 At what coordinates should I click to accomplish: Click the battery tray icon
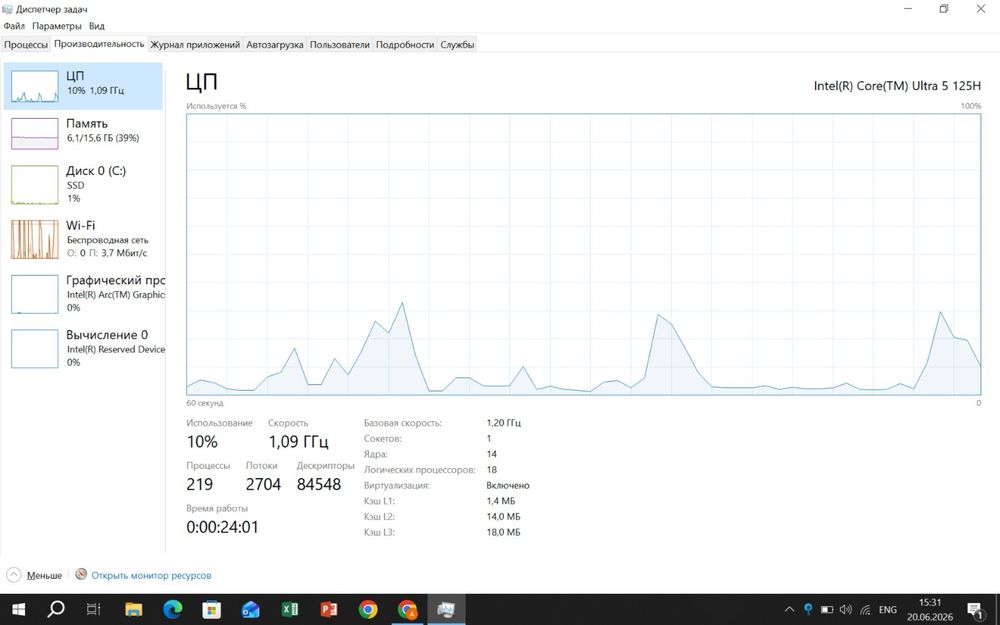click(827, 610)
